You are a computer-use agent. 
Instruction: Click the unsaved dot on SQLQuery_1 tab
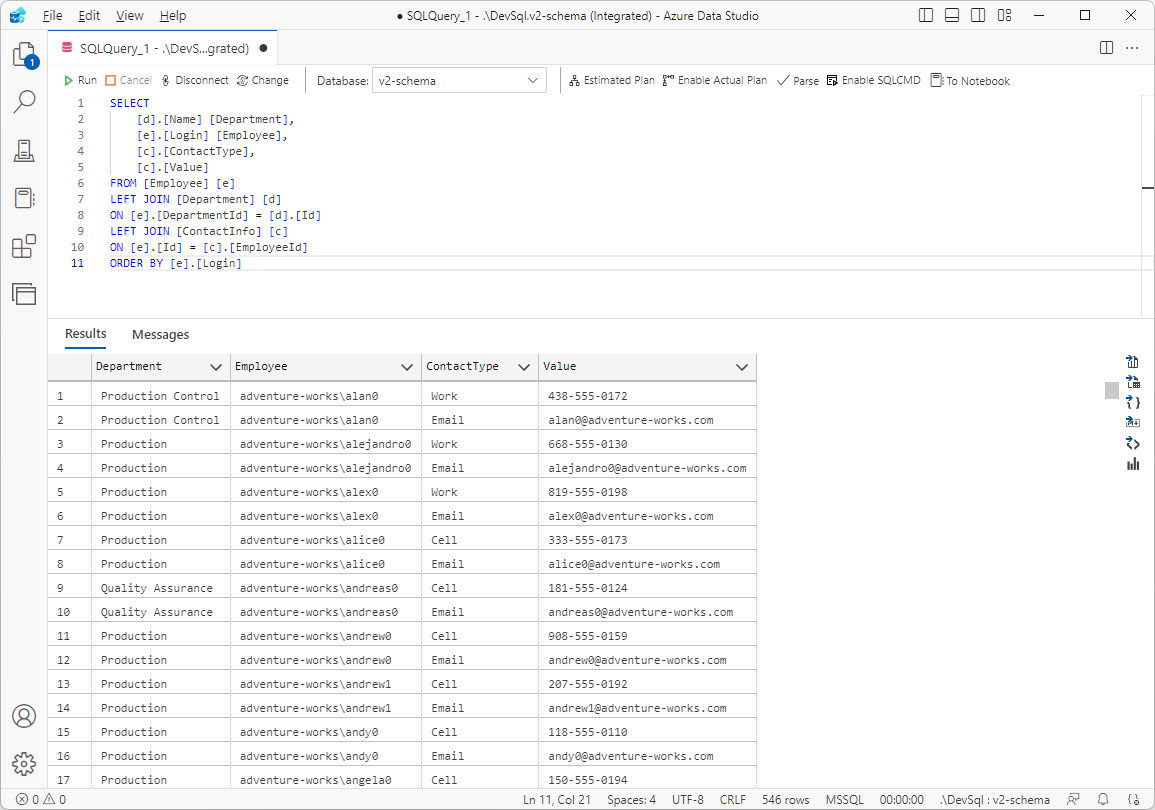[263, 48]
